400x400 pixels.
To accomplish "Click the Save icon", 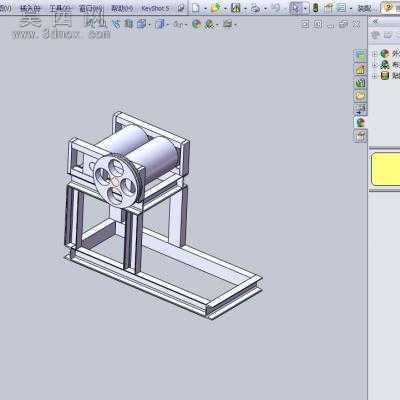I will (x=236, y=8).
